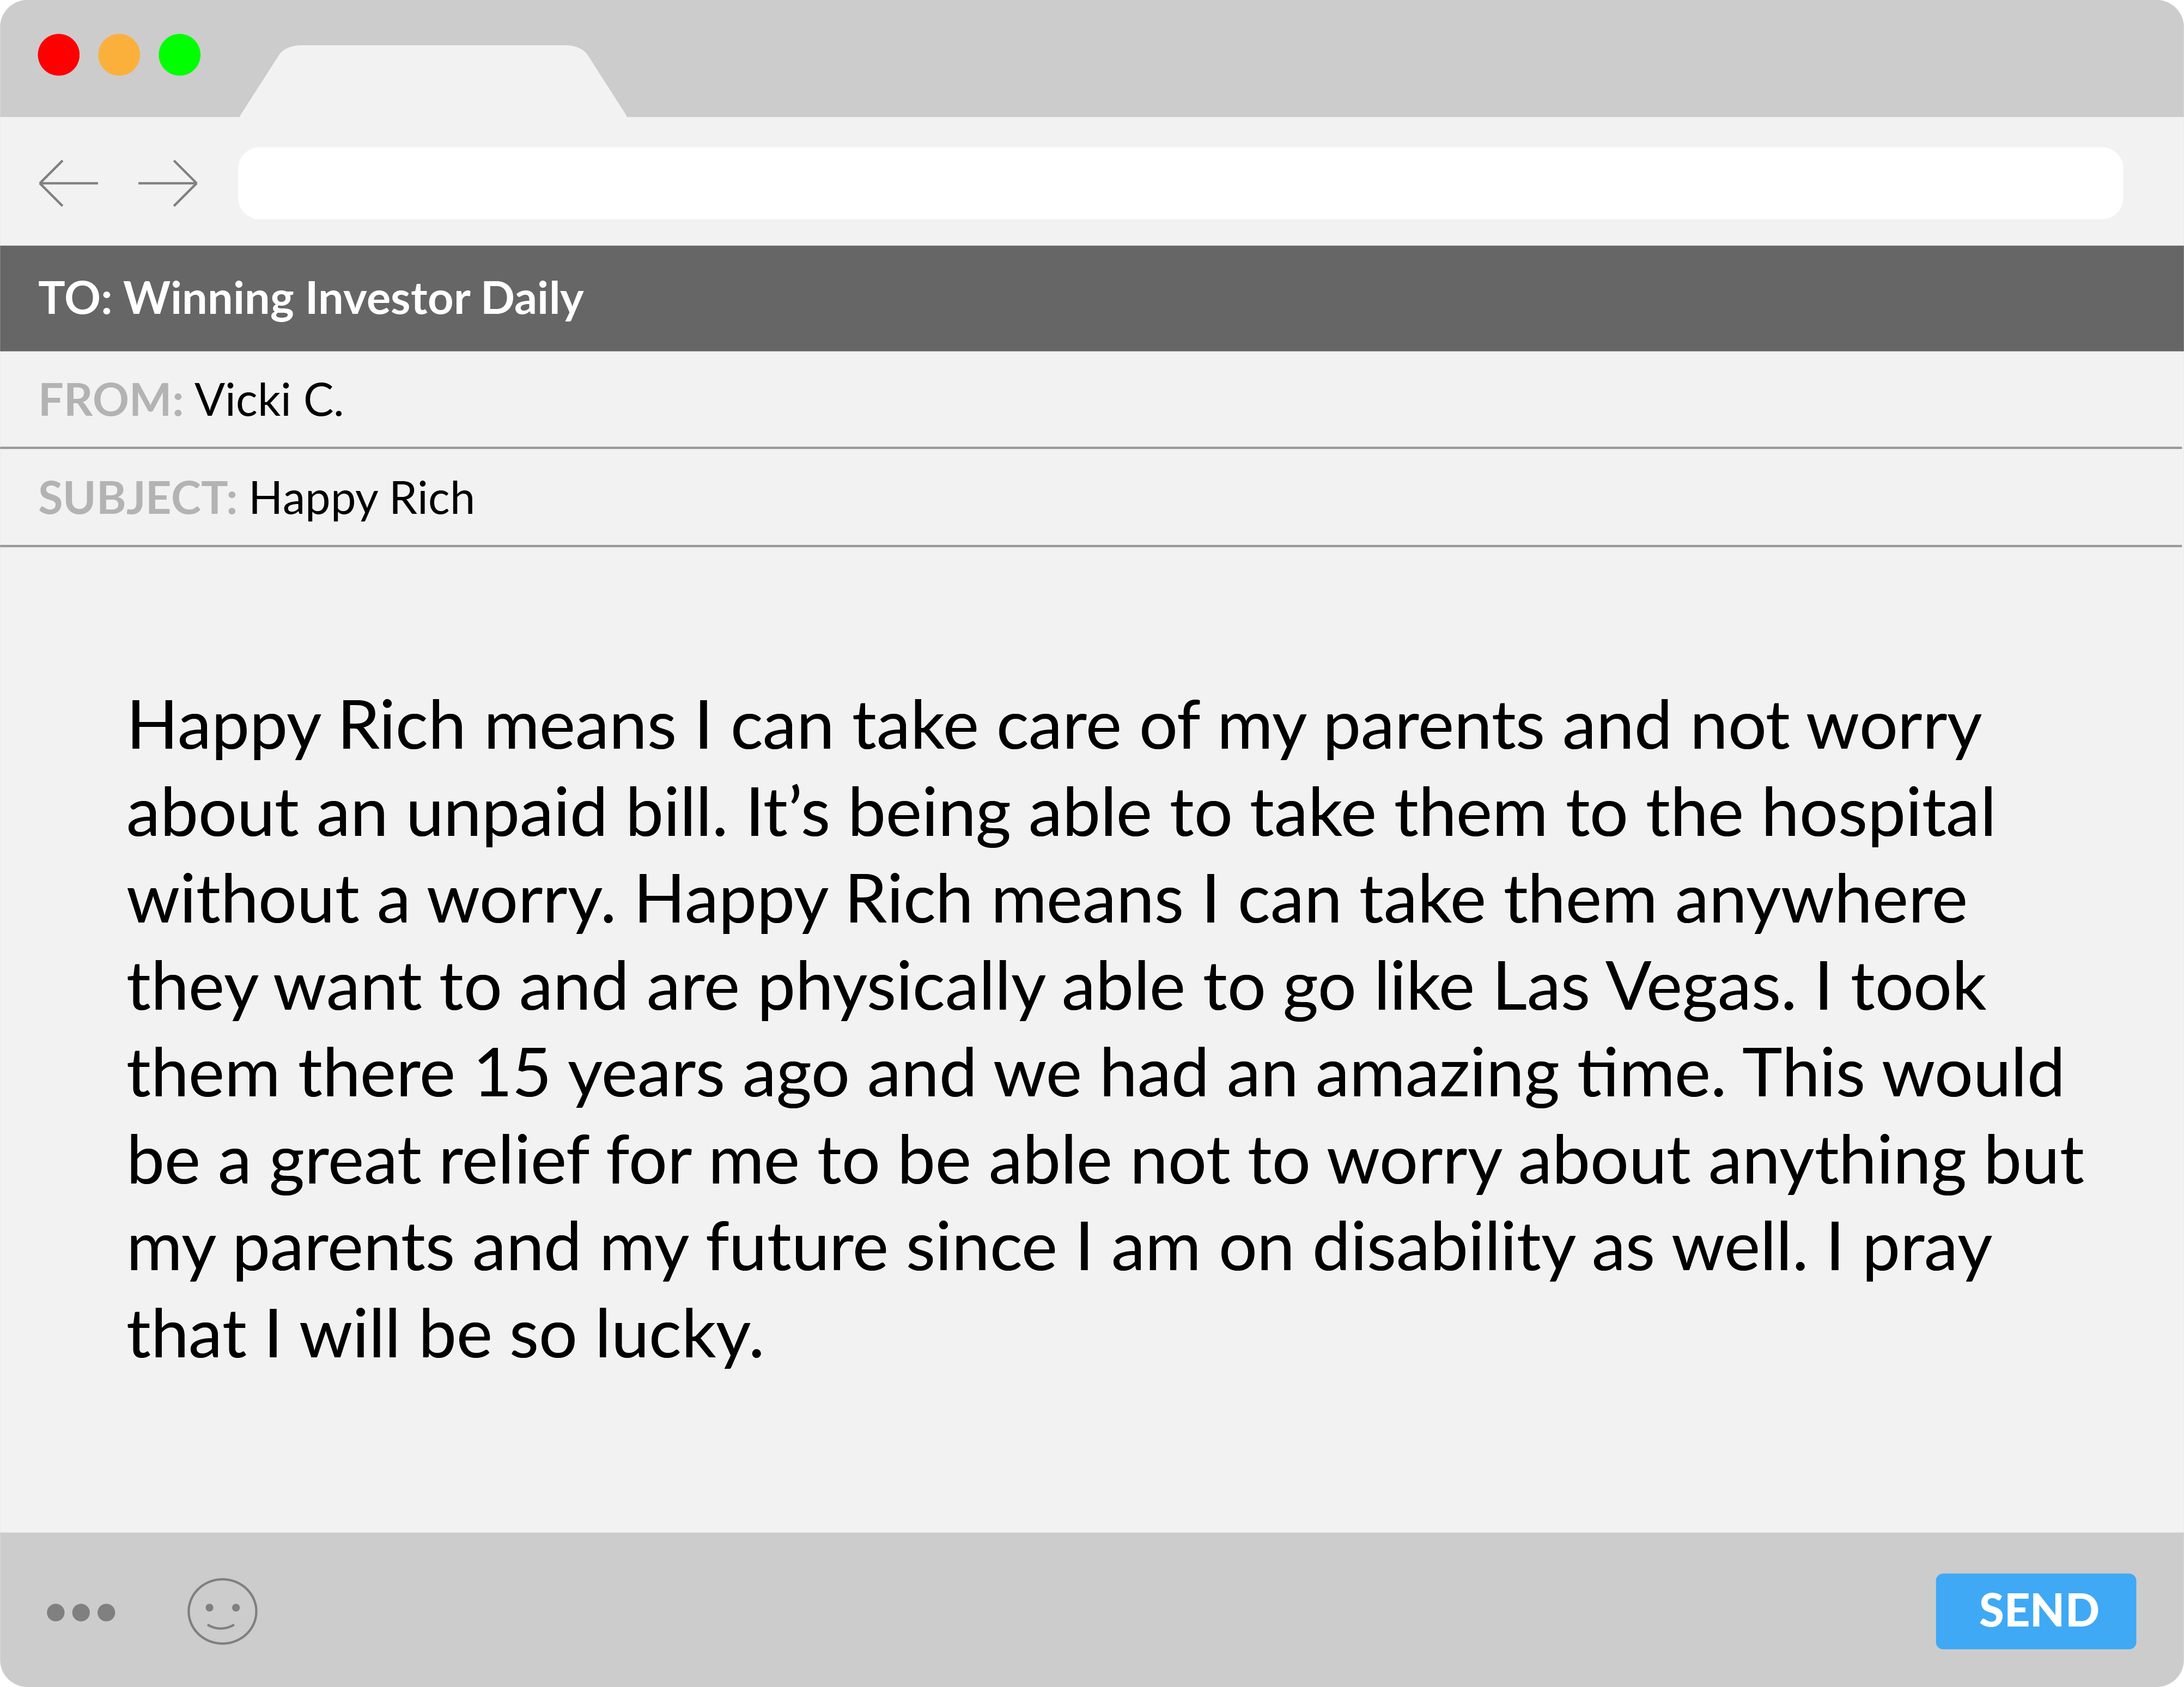The image size is (2184, 1687).
Task: Click the Winning Investor Daily recipient
Action: pos(354,299)
